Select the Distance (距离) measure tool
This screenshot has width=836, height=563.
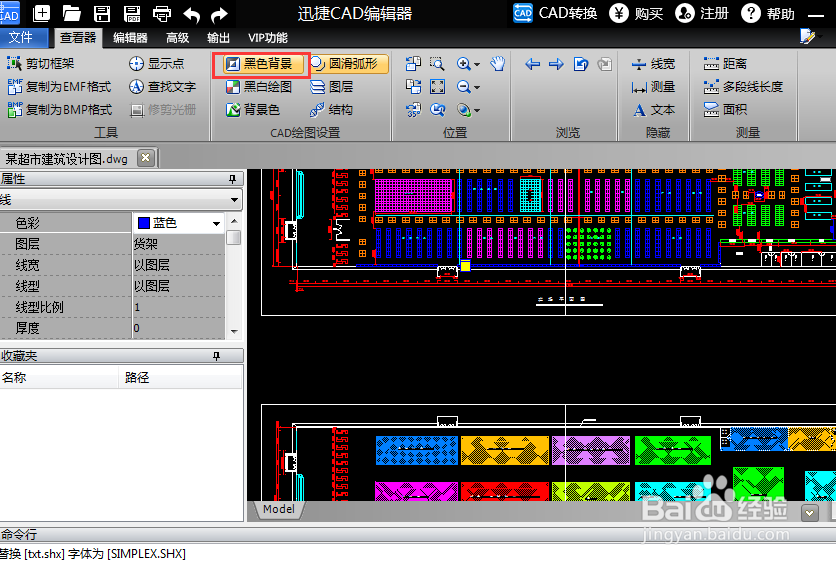tap(725, 64)
